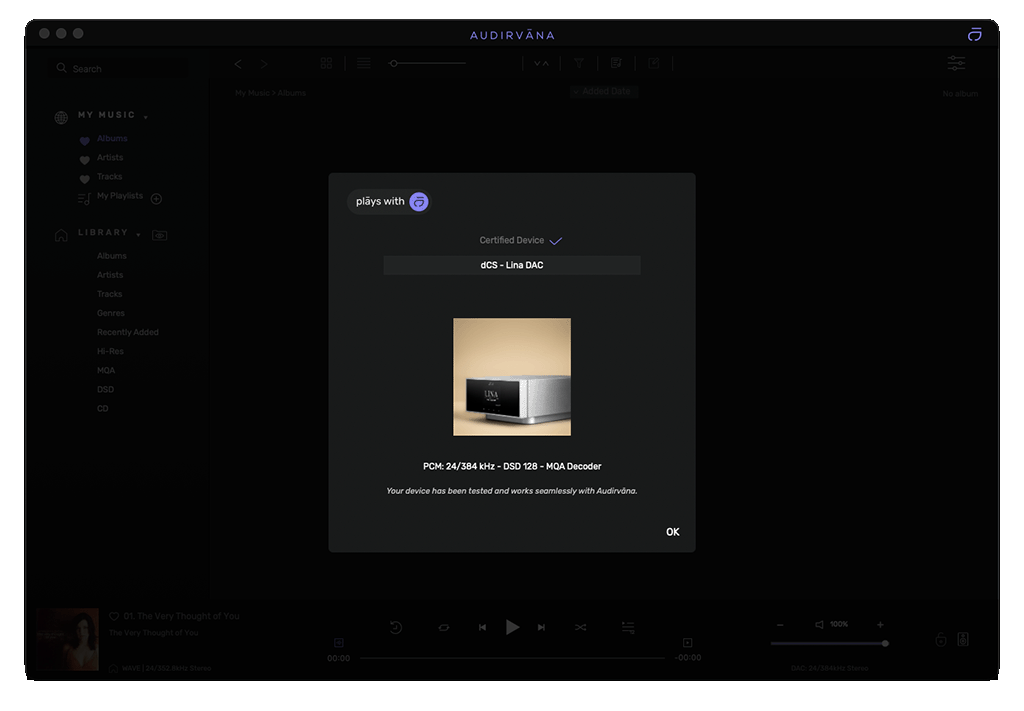The image size is (1024, 711).
Task: Click the filter funnel icon in toolbar
Action: pos(578,63)
